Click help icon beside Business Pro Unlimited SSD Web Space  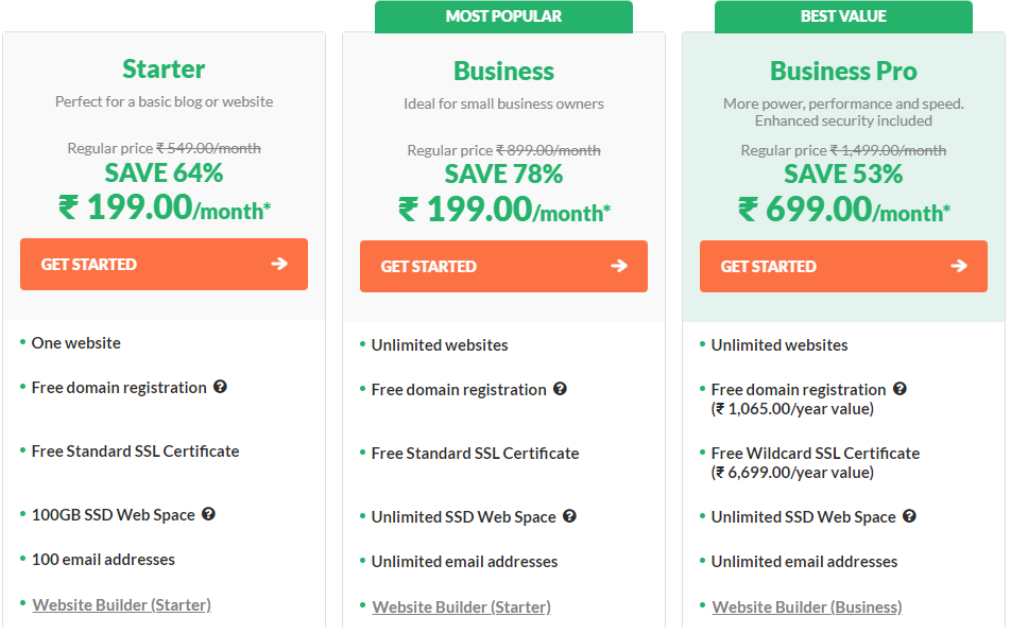pyautogui.click(x=910, y=516)
